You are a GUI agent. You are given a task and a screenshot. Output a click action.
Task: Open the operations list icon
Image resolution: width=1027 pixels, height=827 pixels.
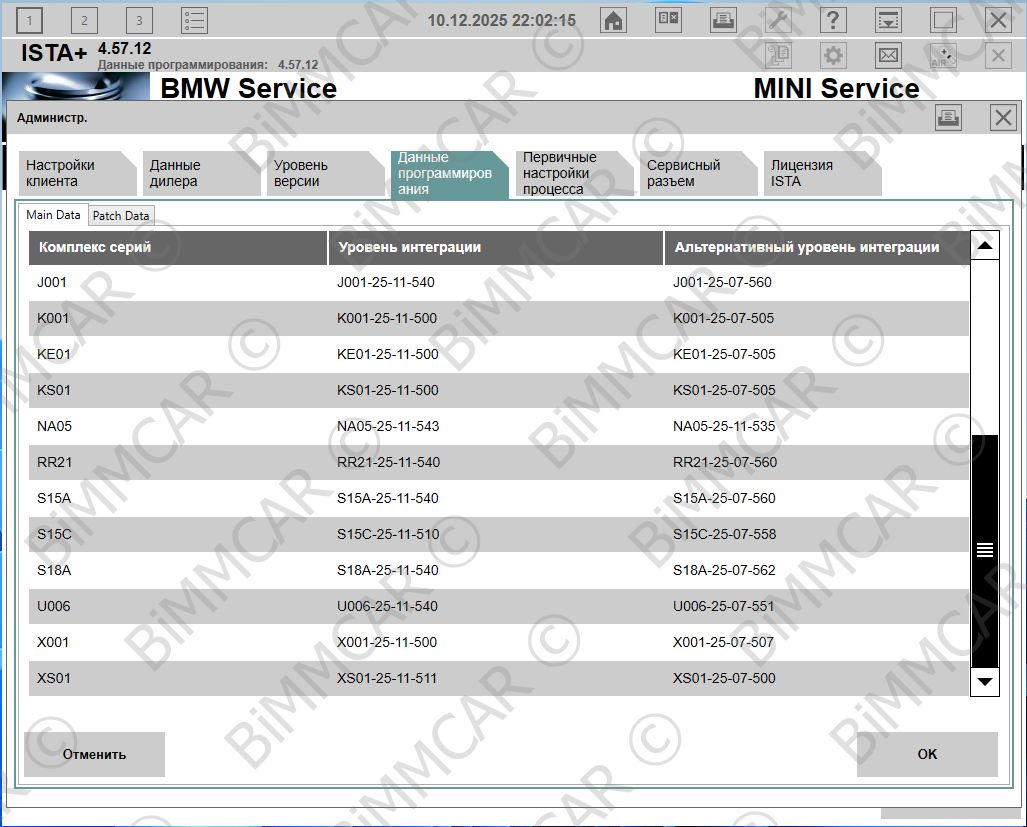pos(194,20)
